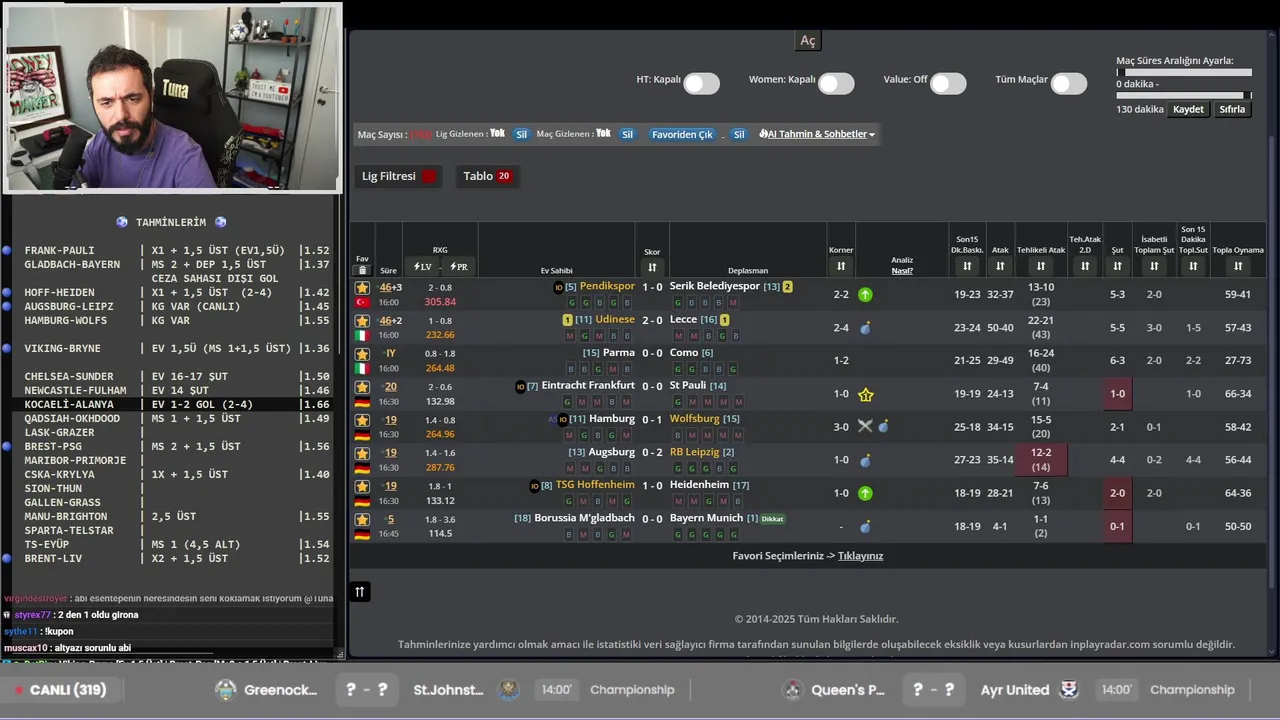Click the Kaydet button

click(1188, 109)
